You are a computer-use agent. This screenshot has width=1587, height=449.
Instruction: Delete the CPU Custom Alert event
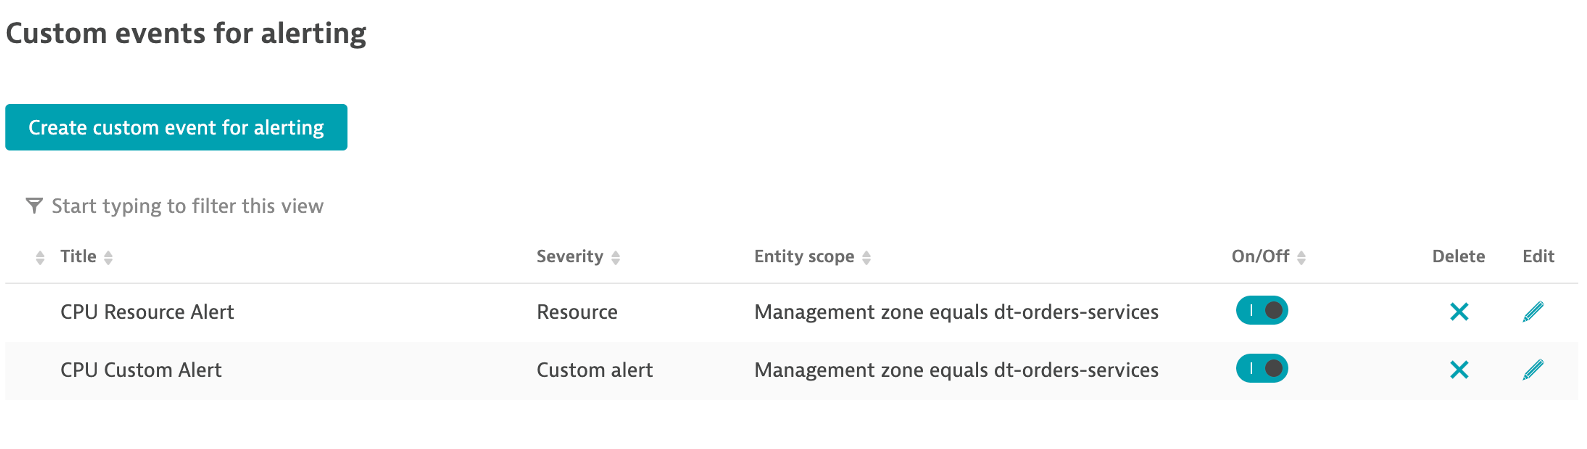1459,370
